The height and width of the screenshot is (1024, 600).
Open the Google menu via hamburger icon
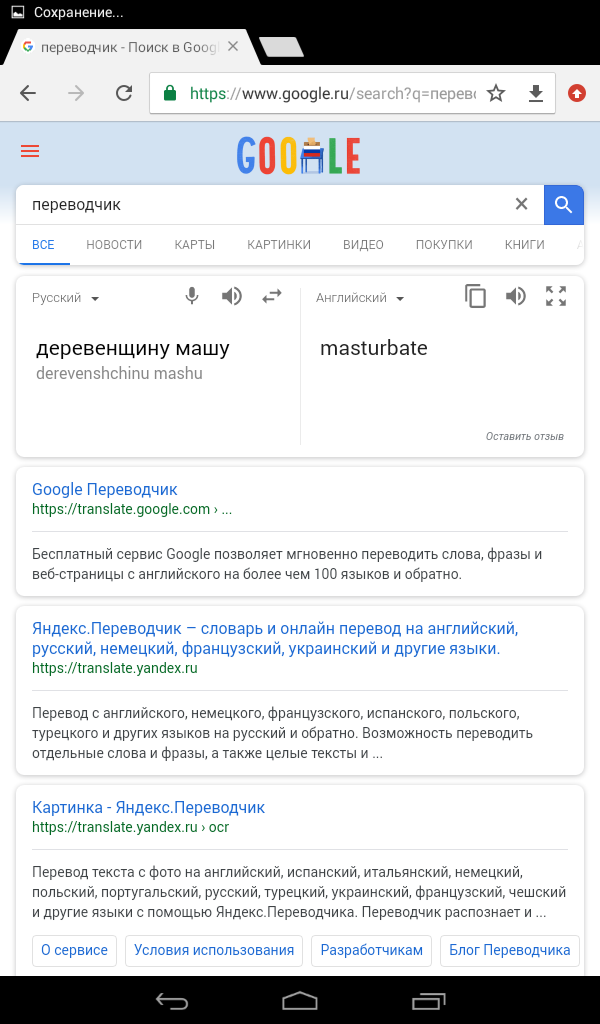(29, 151)
